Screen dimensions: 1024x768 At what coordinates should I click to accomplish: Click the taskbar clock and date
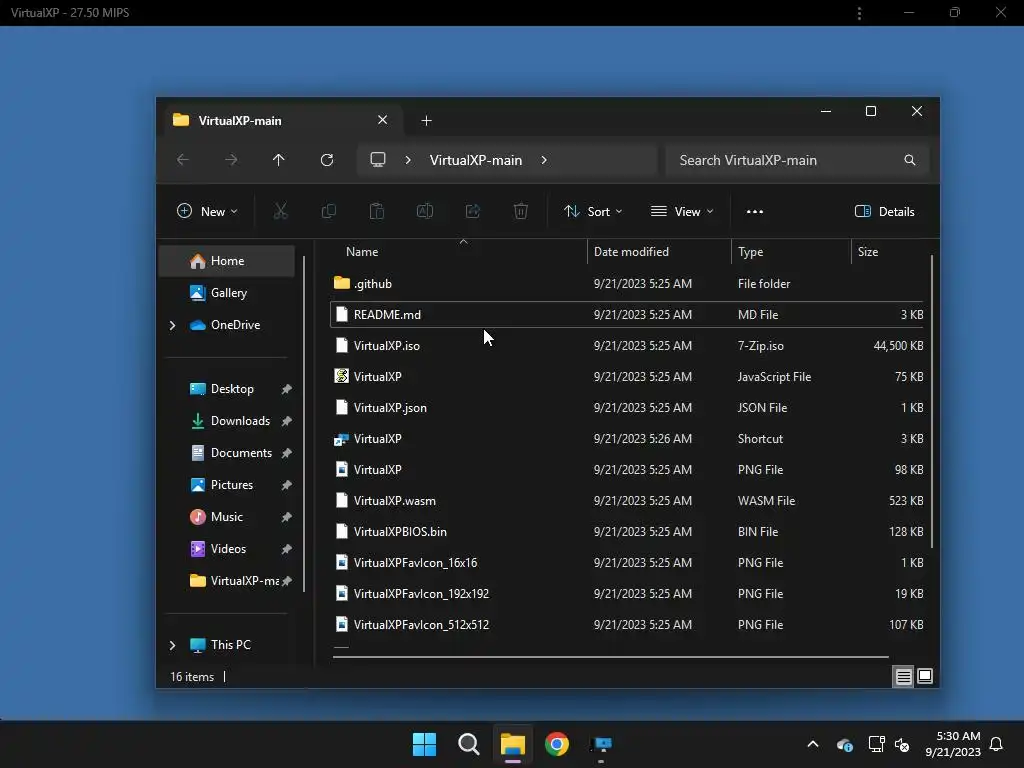(953, 744)
